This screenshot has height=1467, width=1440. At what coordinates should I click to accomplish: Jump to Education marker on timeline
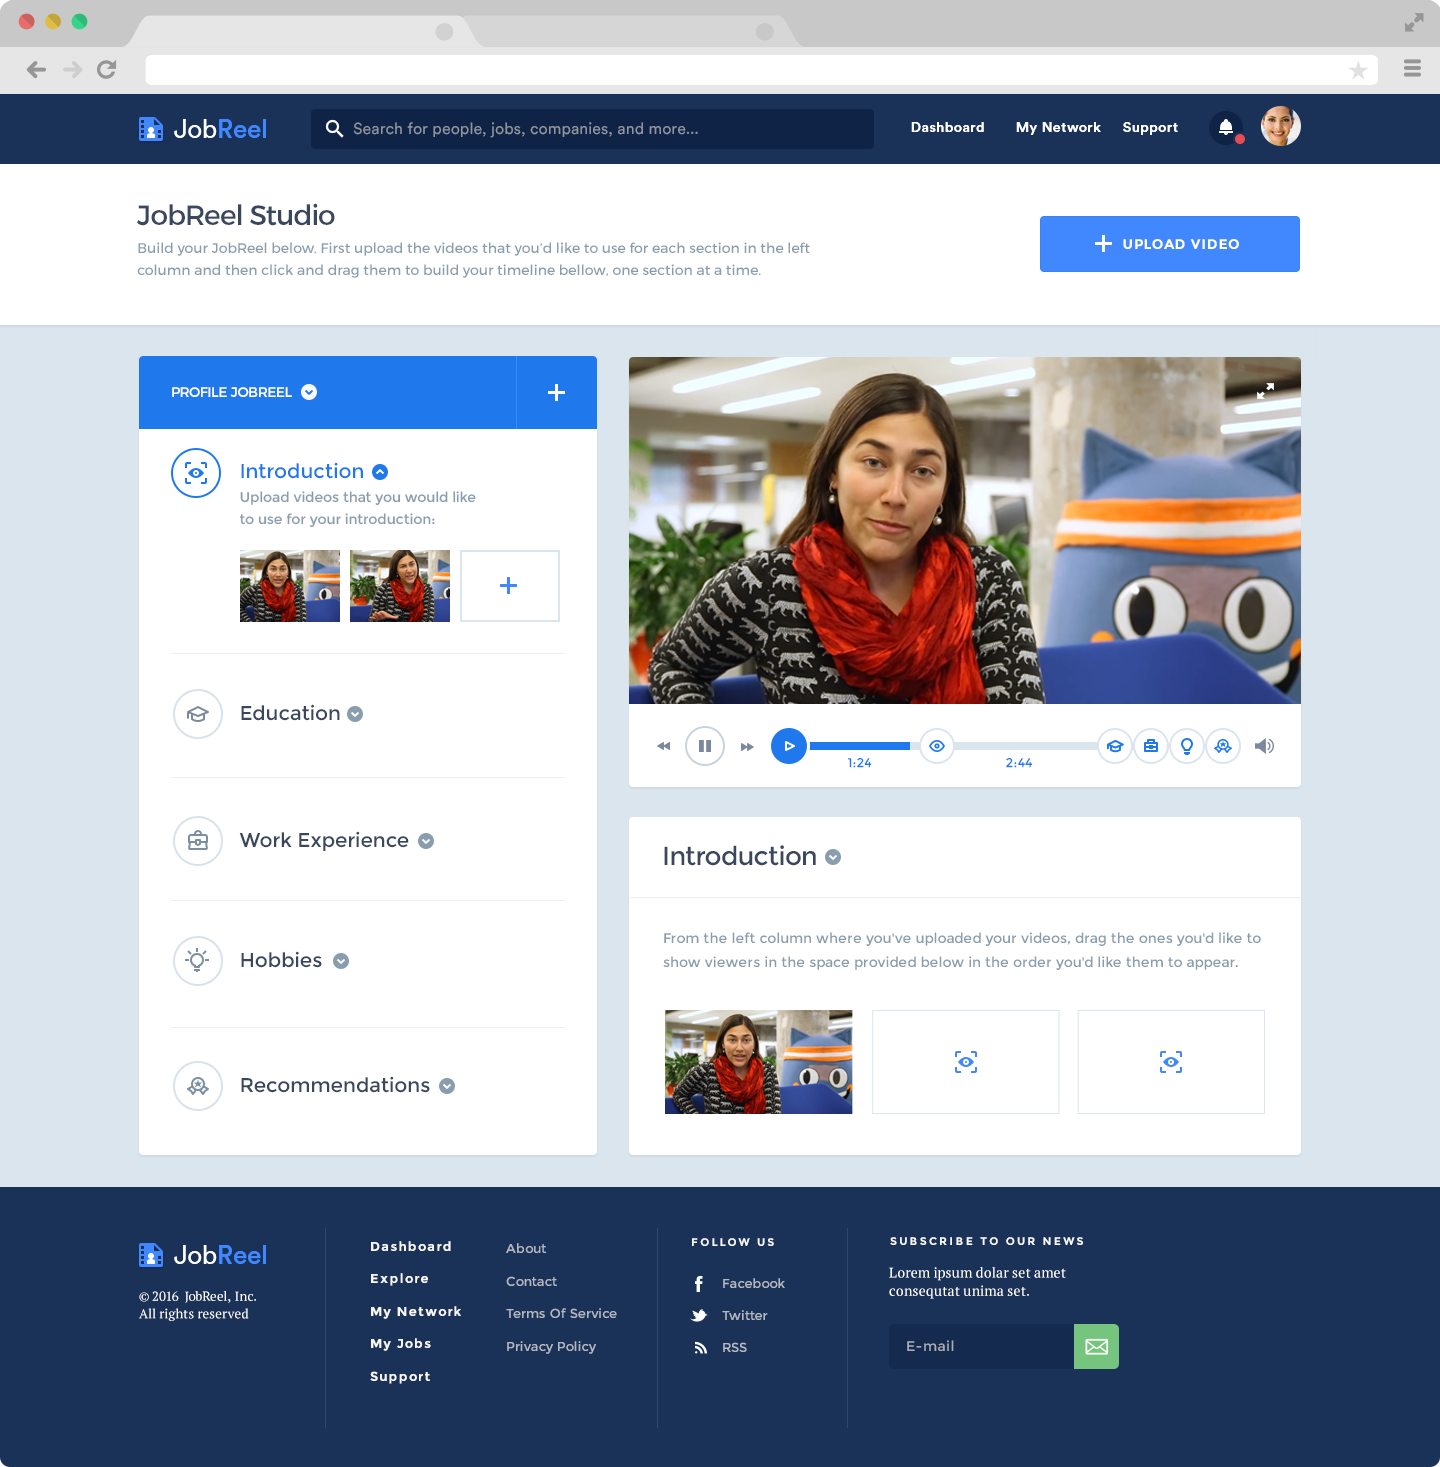[x=1115, y=746]
